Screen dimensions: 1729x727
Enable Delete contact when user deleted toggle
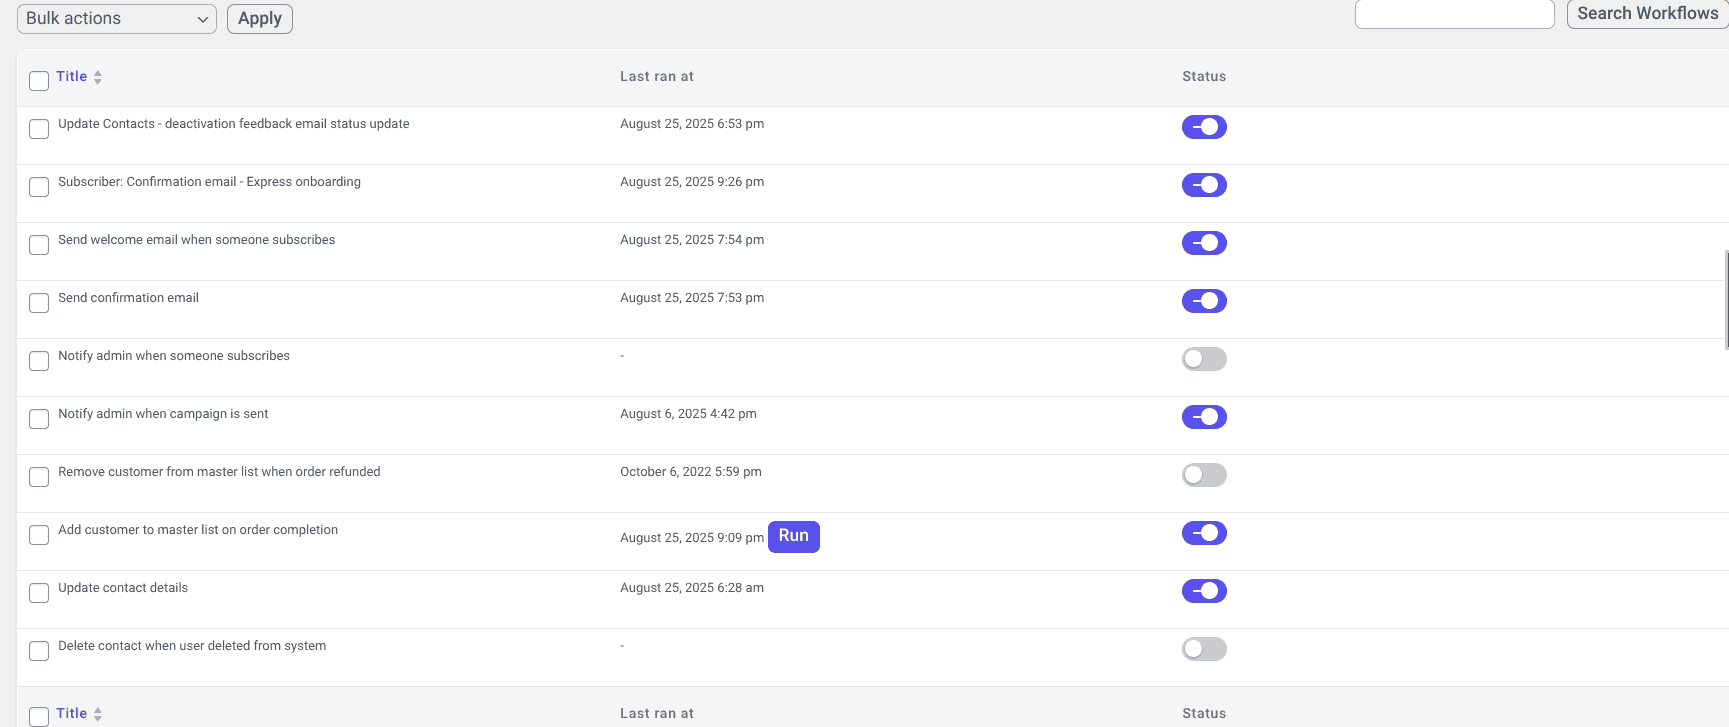pyautogui.click(x=1204, y=649)
